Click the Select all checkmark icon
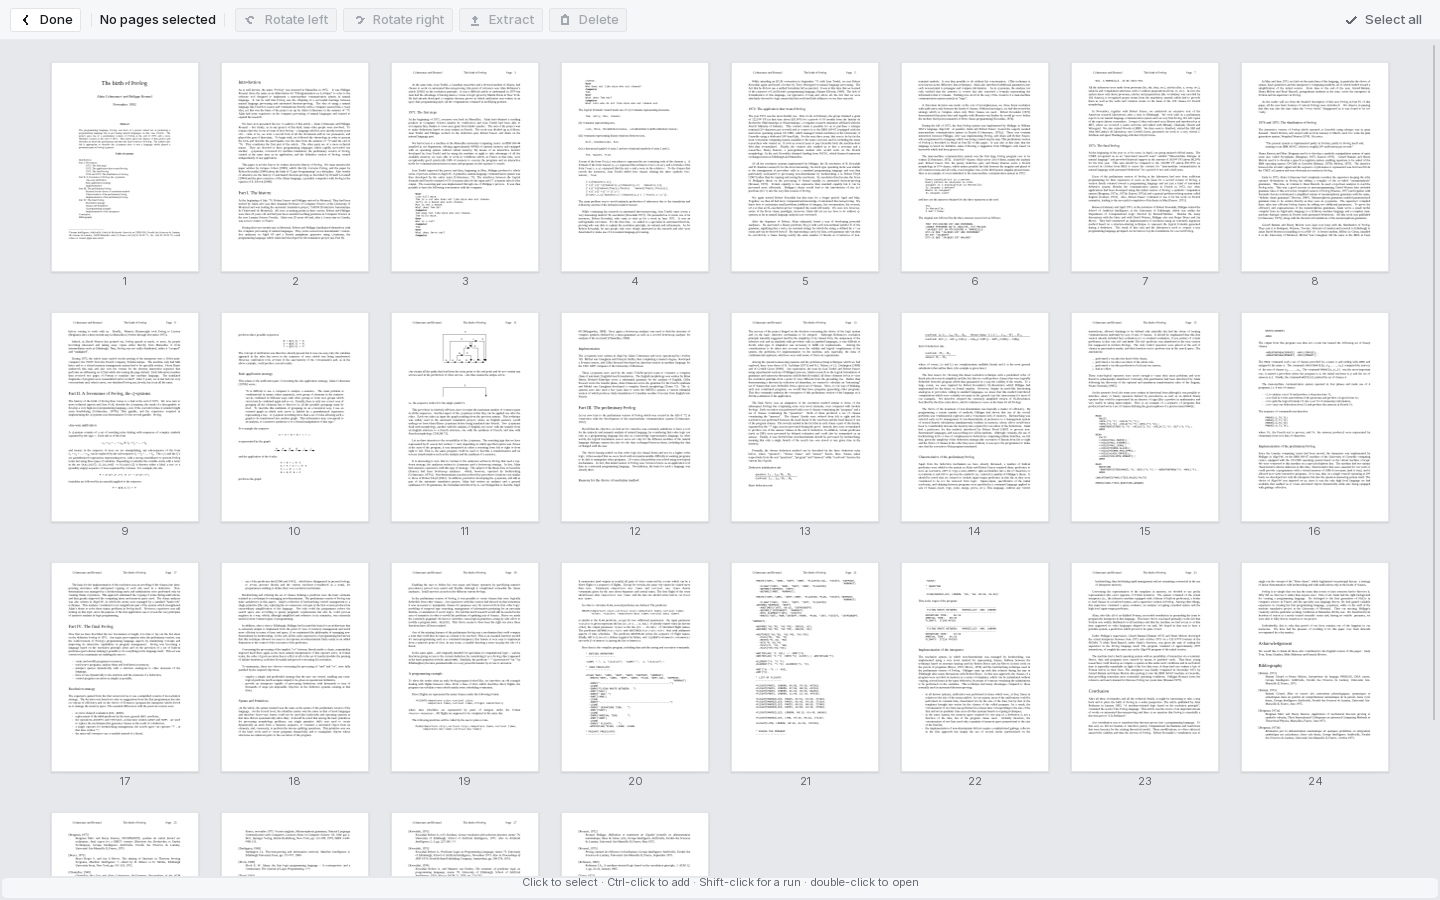This screenshot has height=900, width=1440. tap(1351, 20)
